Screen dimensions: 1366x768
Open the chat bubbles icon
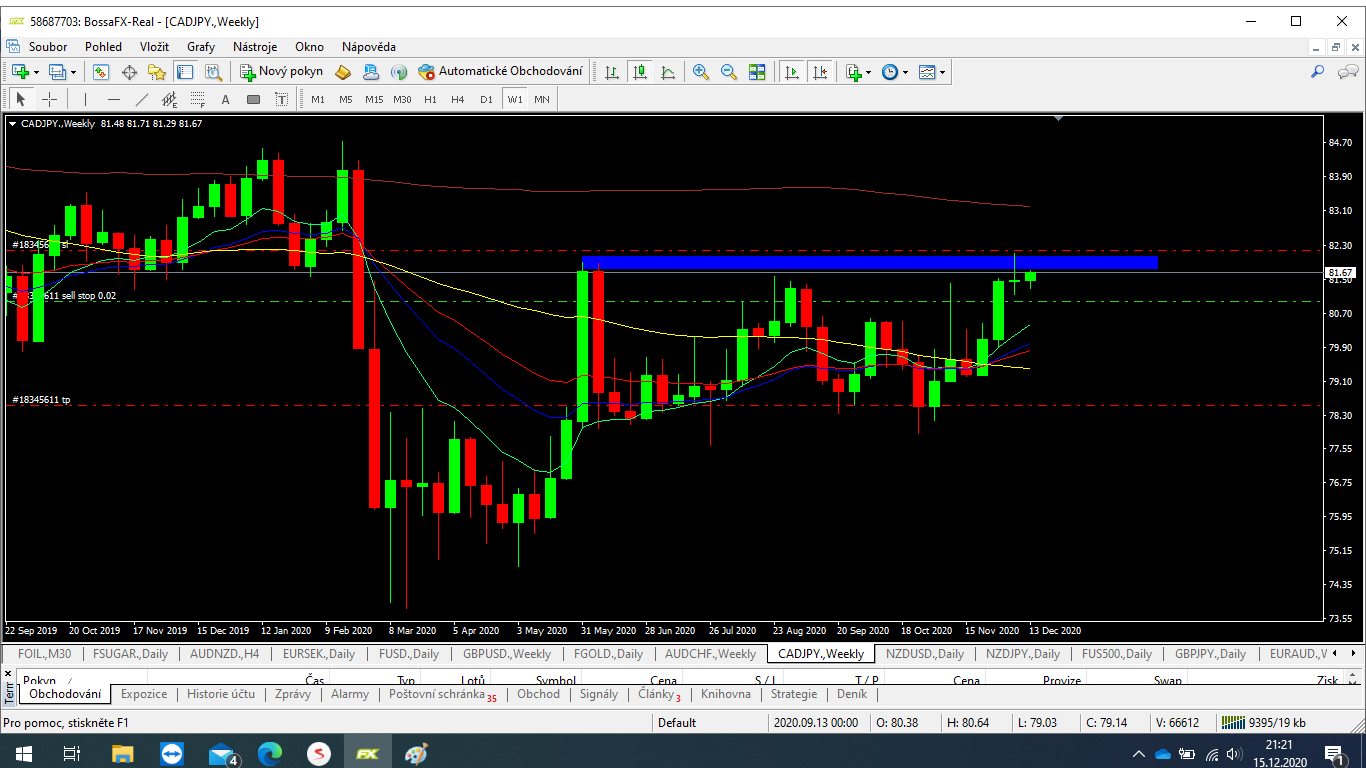(x=1348, y=72)
